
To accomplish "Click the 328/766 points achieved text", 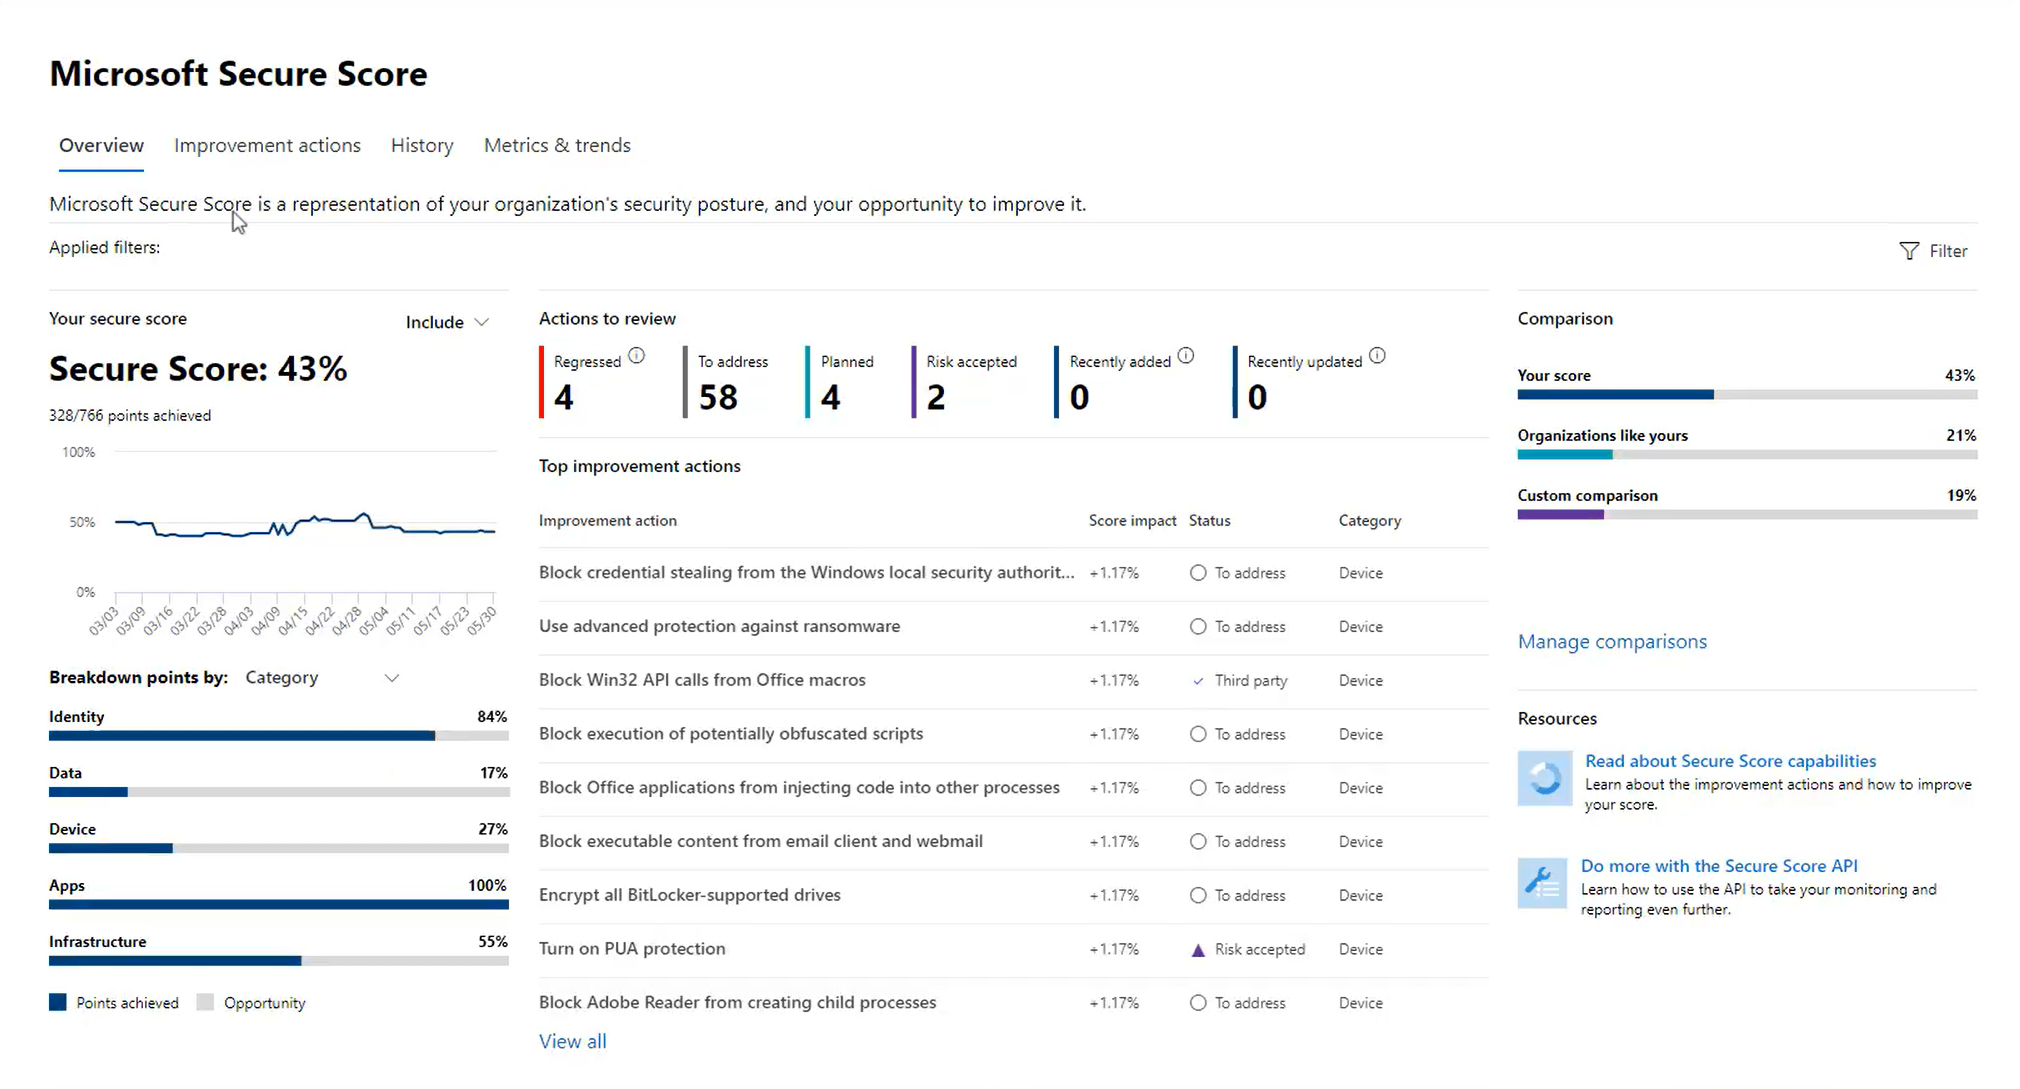I will click(130, 415).
